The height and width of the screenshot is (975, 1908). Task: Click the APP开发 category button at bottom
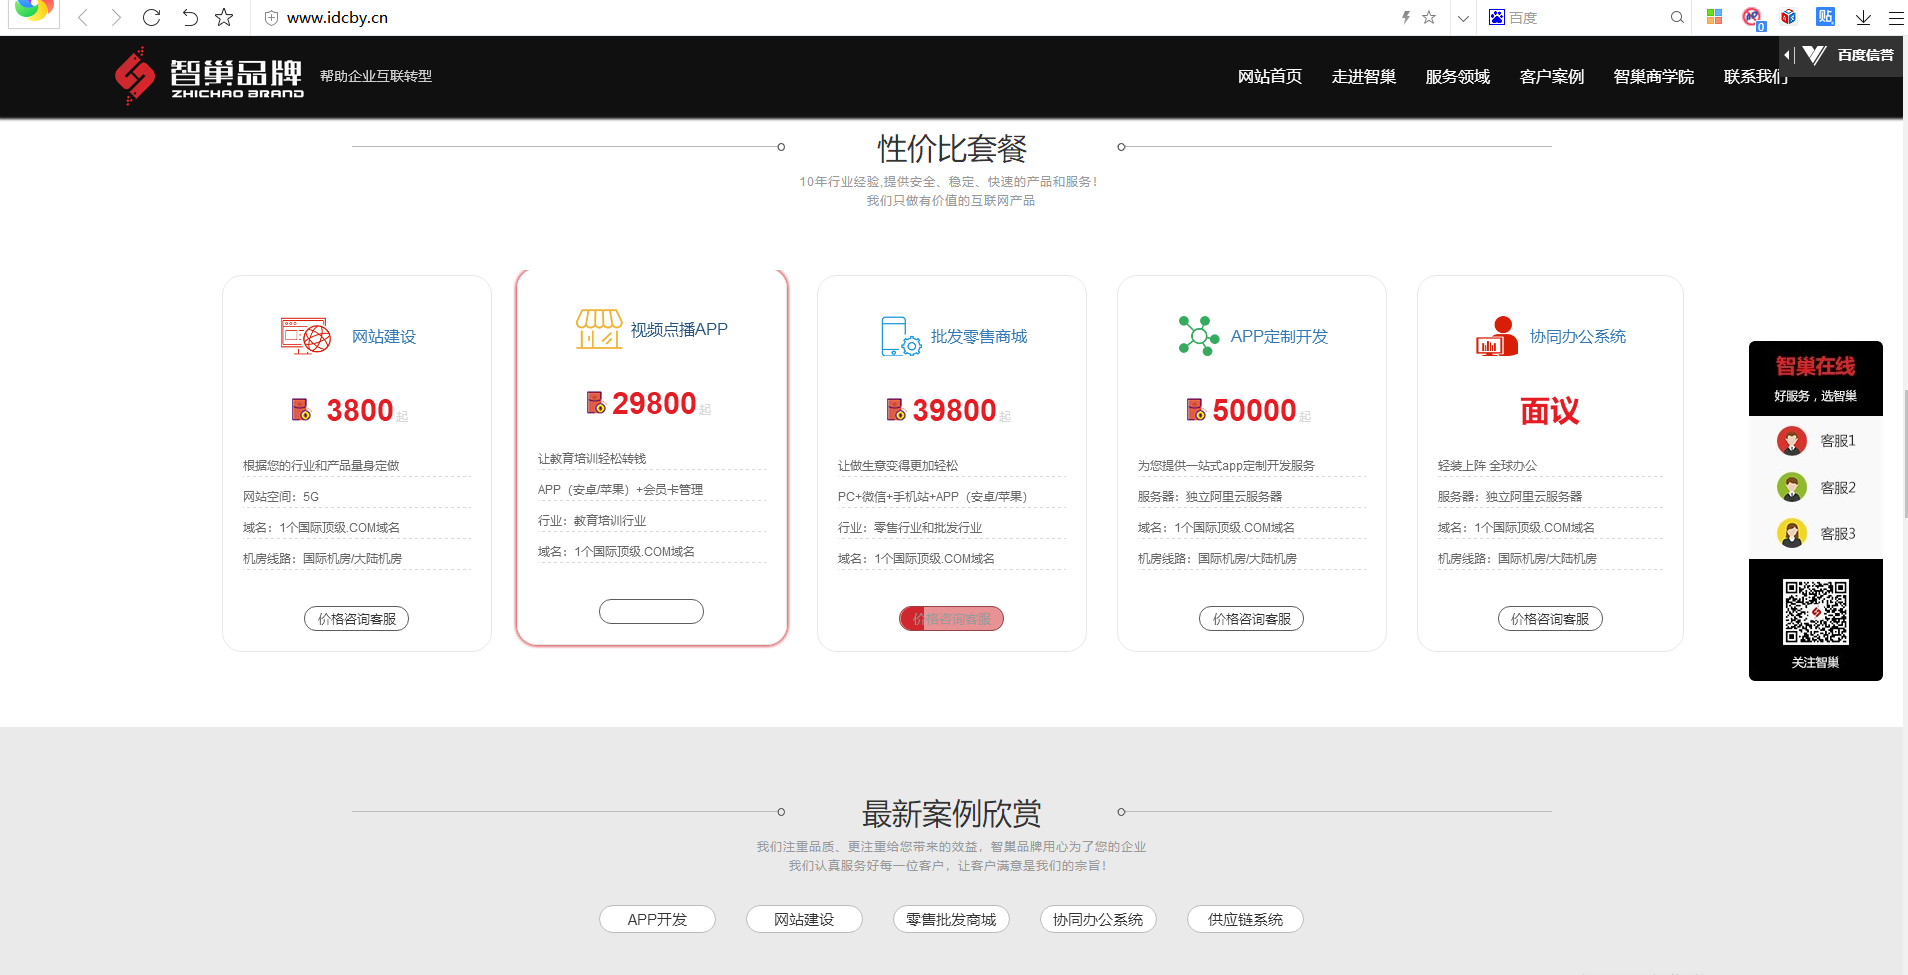pos(657,919)
